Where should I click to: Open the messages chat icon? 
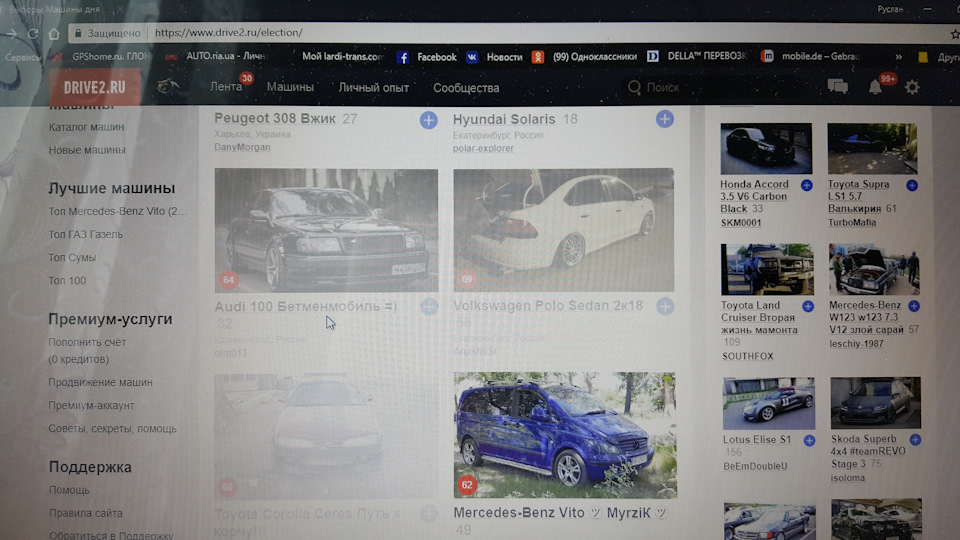tap(838, 86)
